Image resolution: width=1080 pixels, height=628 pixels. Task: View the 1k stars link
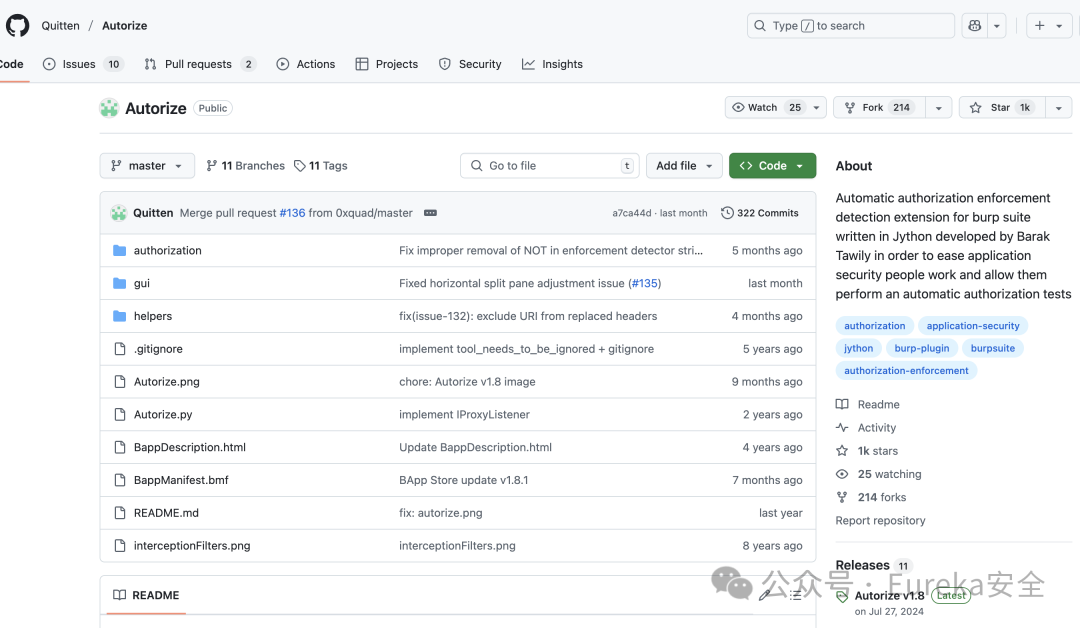(x=867, y=451)
